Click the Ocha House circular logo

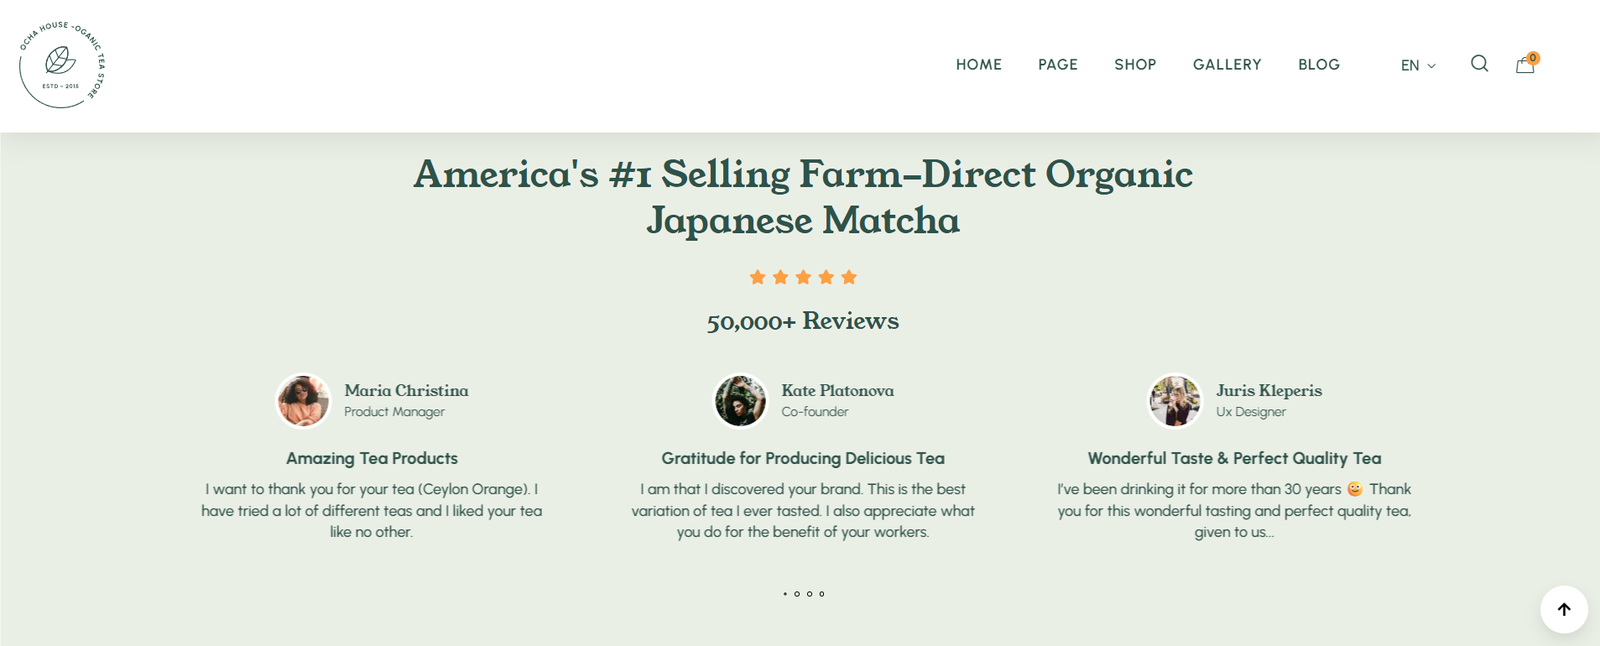coord(62,65)
